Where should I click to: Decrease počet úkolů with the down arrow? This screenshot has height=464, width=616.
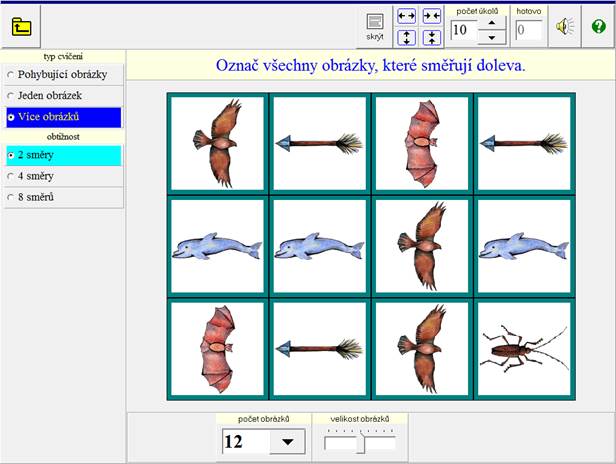[492, 37]
